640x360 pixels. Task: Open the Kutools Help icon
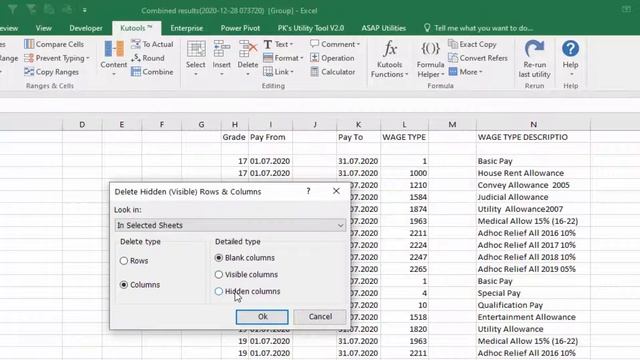[570, 49]
